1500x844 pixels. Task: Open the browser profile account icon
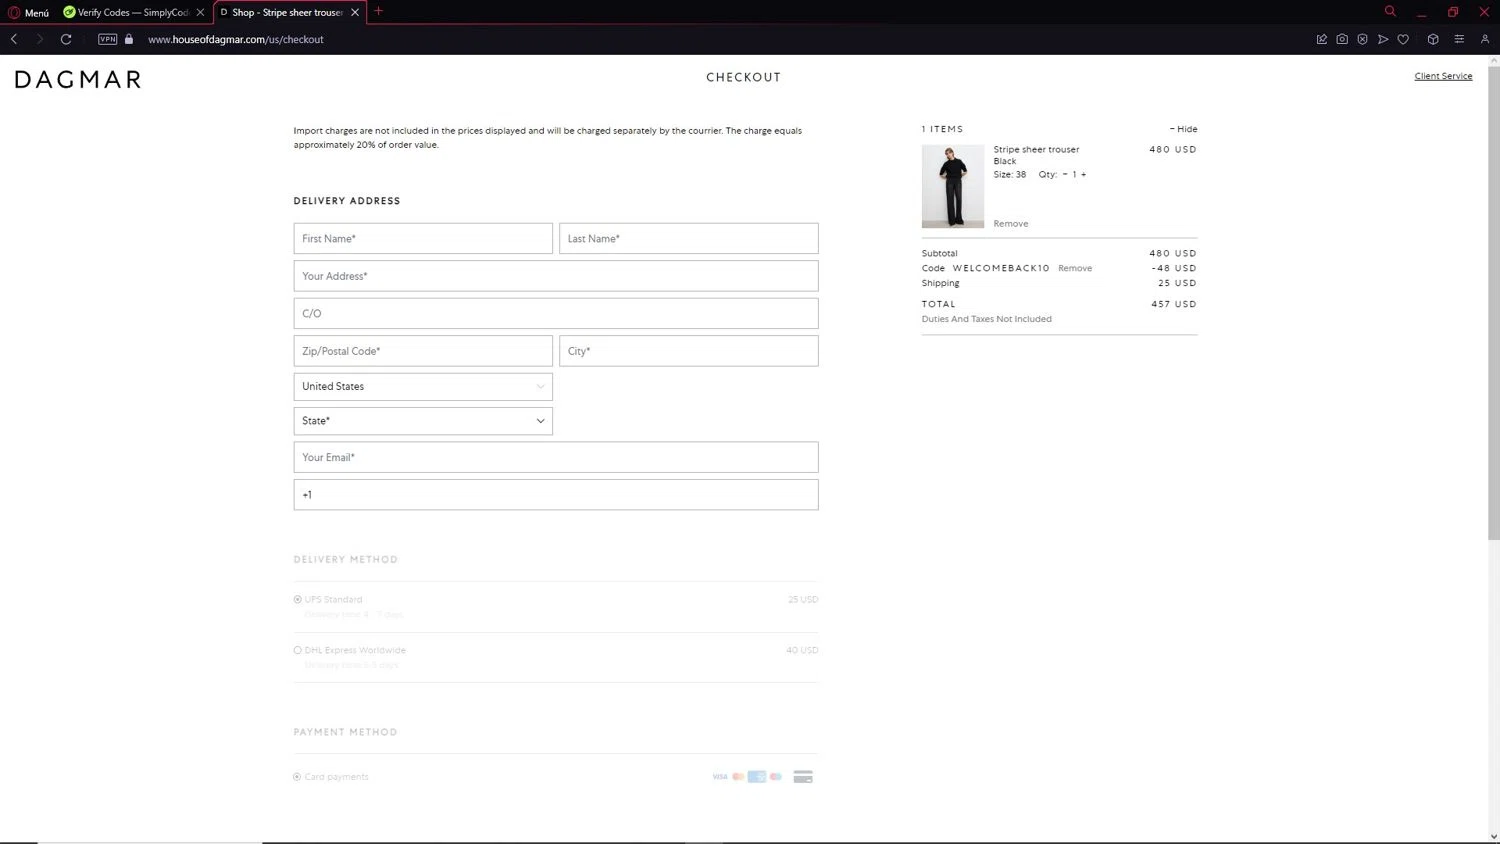click(1485, 39)
